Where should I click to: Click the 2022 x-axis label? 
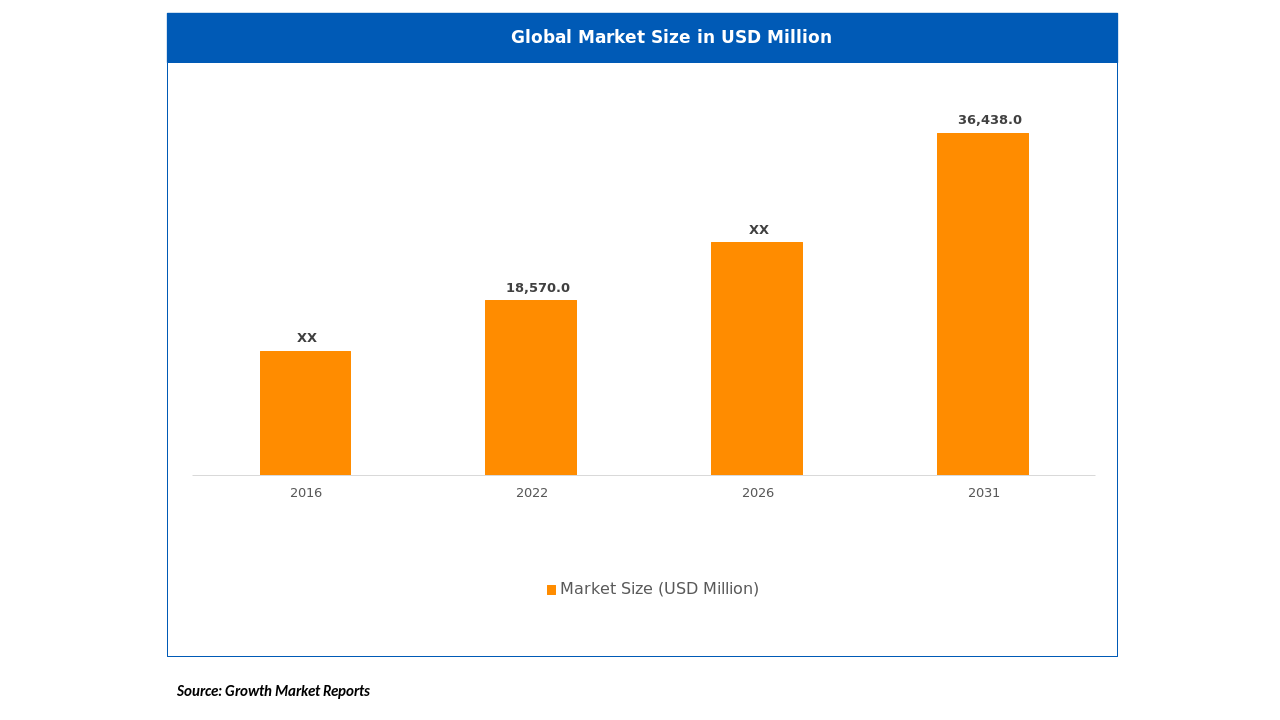pos(532,493)
